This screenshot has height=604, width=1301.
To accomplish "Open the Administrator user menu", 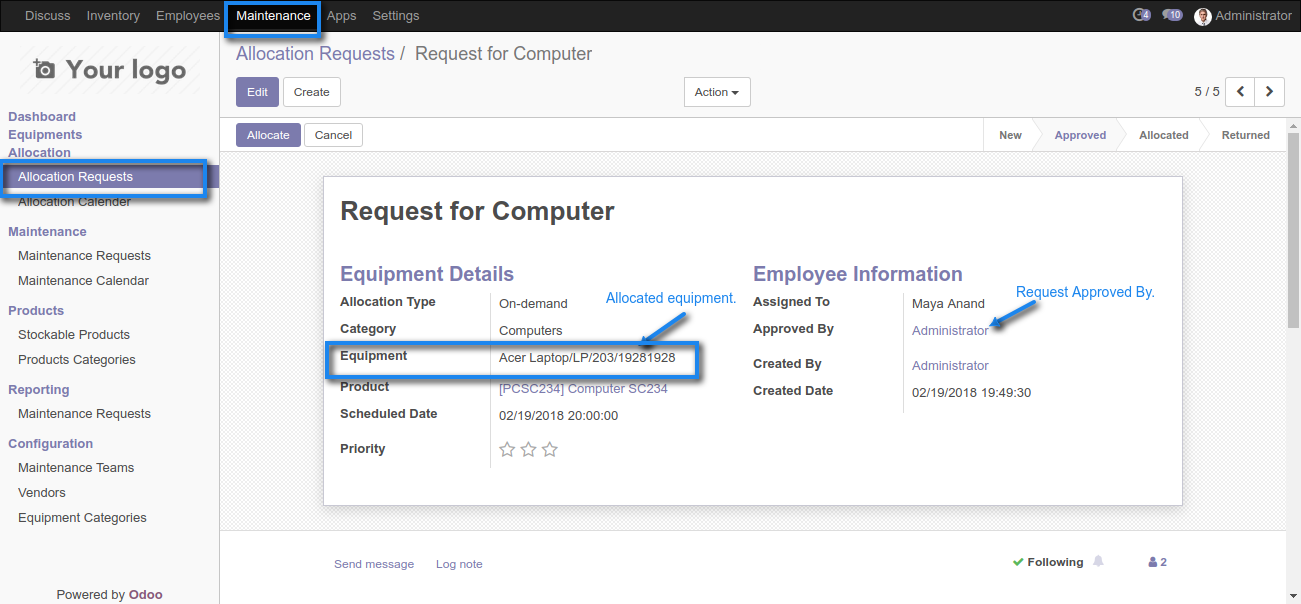I will [x=1243, y=16].
